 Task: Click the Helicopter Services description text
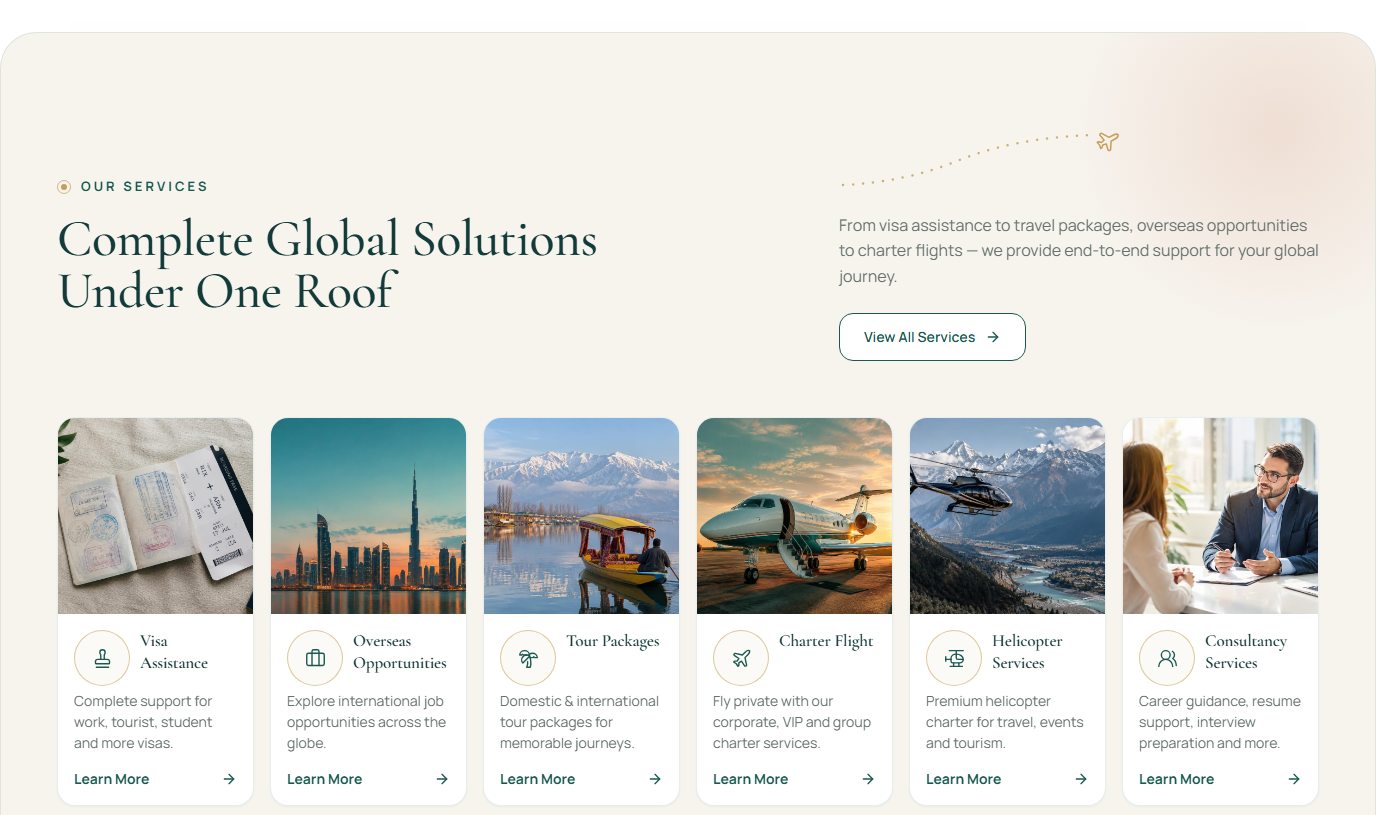click(1005, 722)
